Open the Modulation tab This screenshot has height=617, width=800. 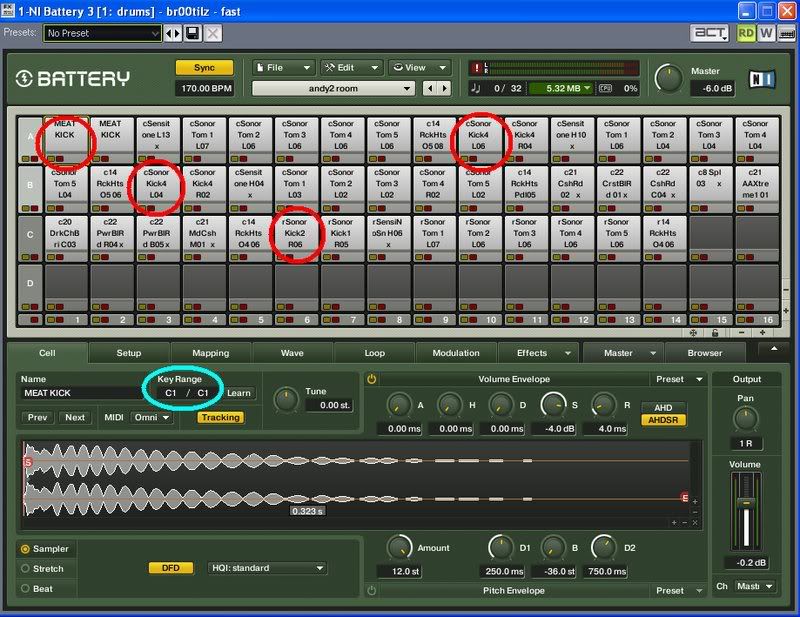[456, 353]
